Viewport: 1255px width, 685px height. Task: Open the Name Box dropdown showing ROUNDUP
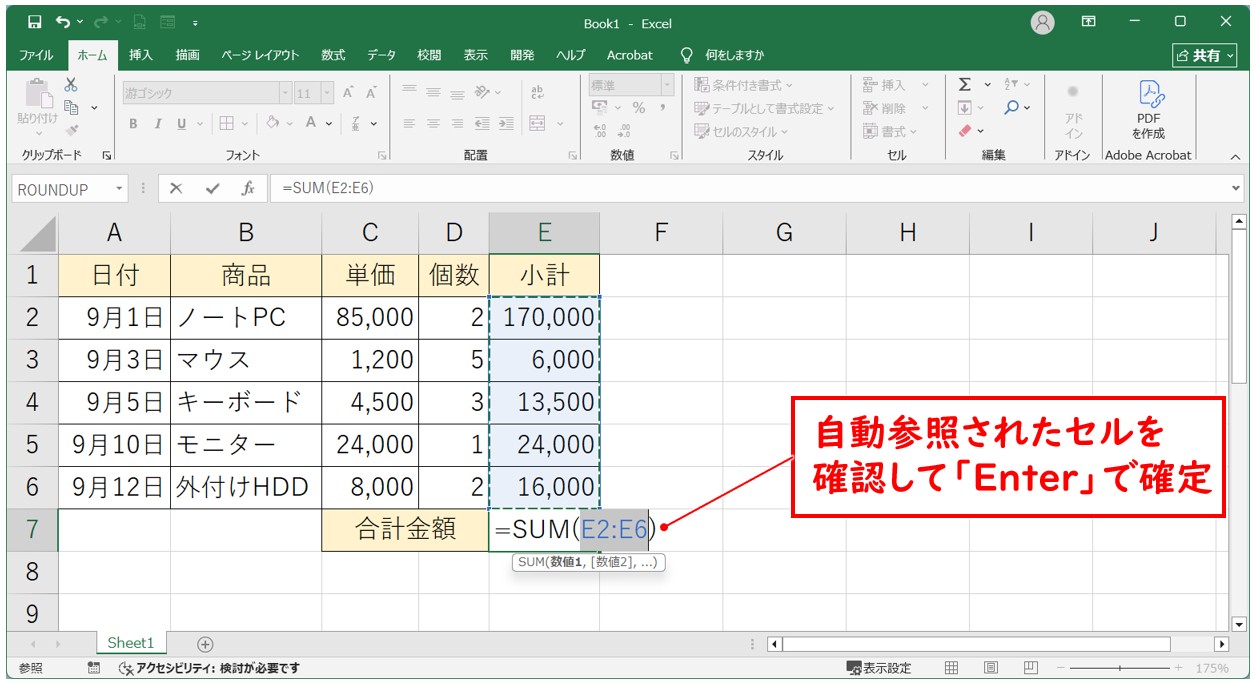pyautogui.click(x=120, y=189)
